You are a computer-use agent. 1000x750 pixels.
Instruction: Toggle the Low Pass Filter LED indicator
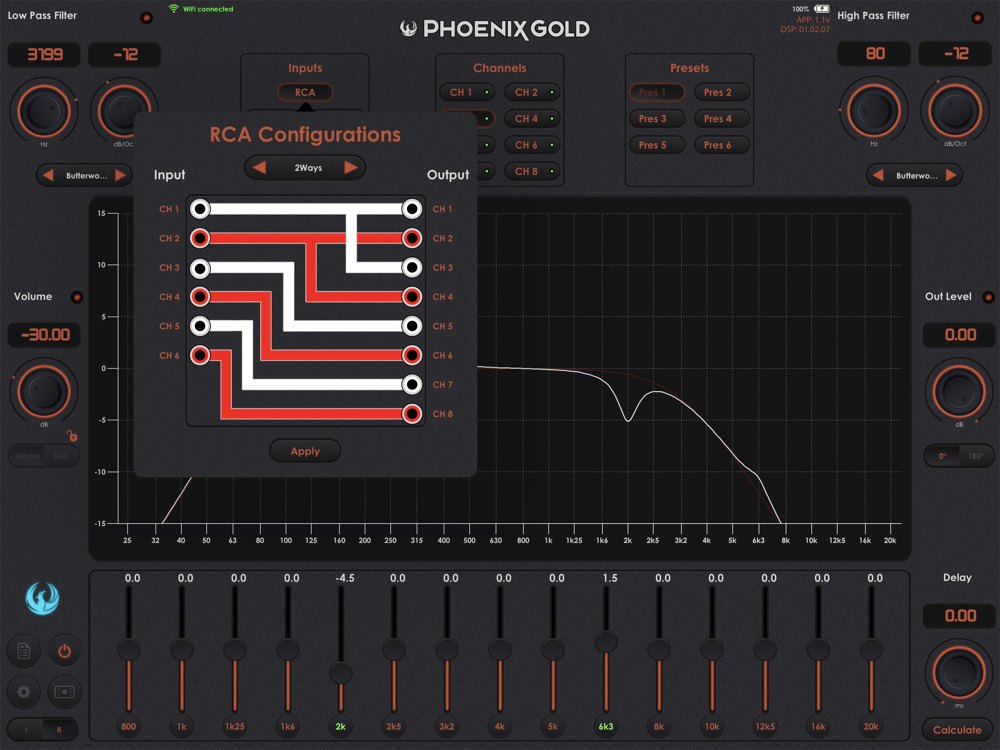pos(146,17)
